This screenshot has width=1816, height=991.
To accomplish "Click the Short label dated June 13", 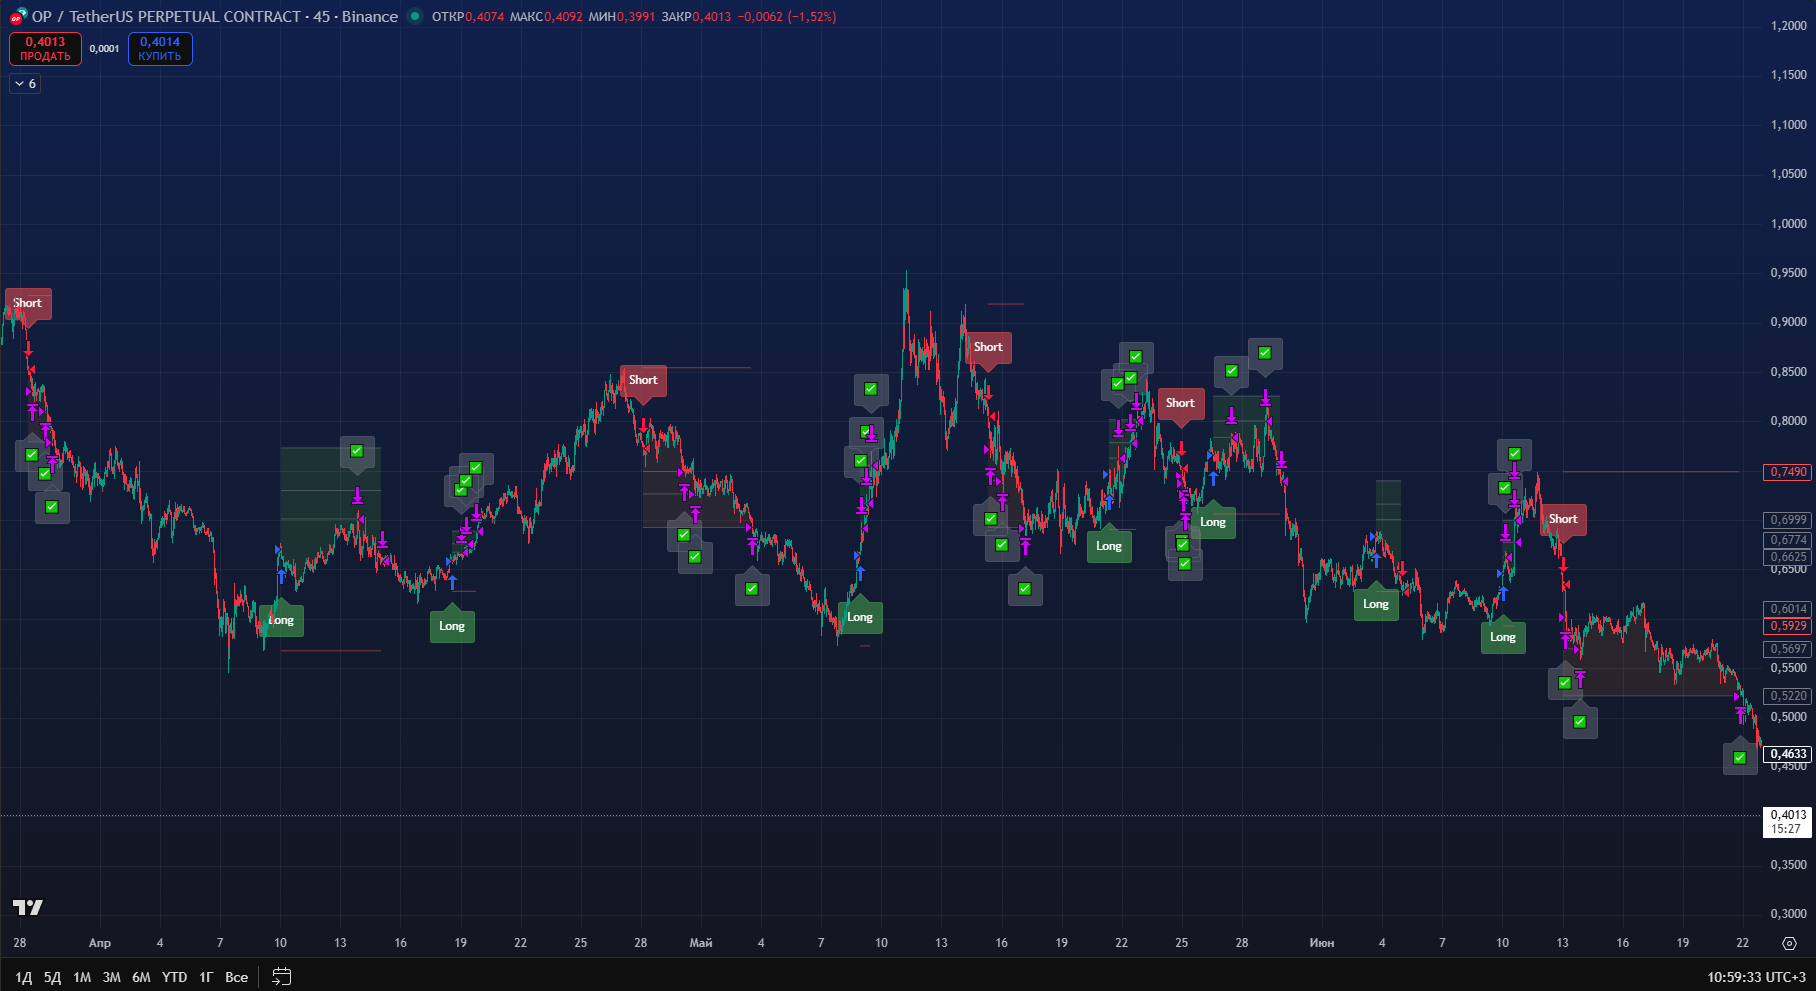I will pos(1563,519).
